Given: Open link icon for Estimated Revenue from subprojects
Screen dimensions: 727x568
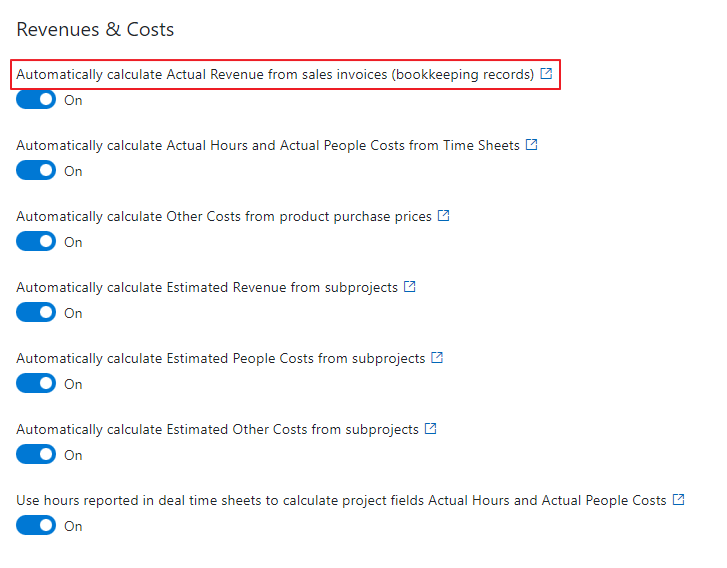Looking at the screenshot, I should point(409,286).
